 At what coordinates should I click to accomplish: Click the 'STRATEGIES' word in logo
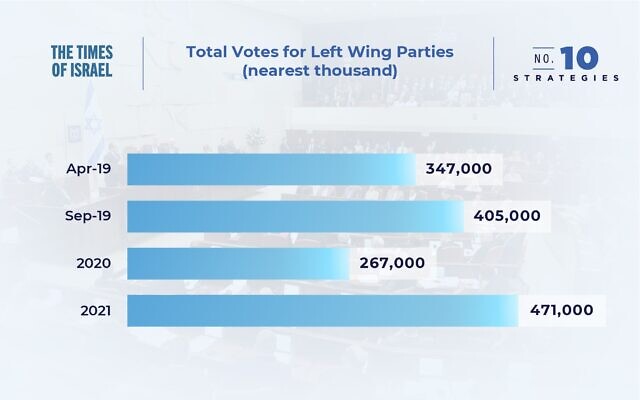click(x=566, y=78)
